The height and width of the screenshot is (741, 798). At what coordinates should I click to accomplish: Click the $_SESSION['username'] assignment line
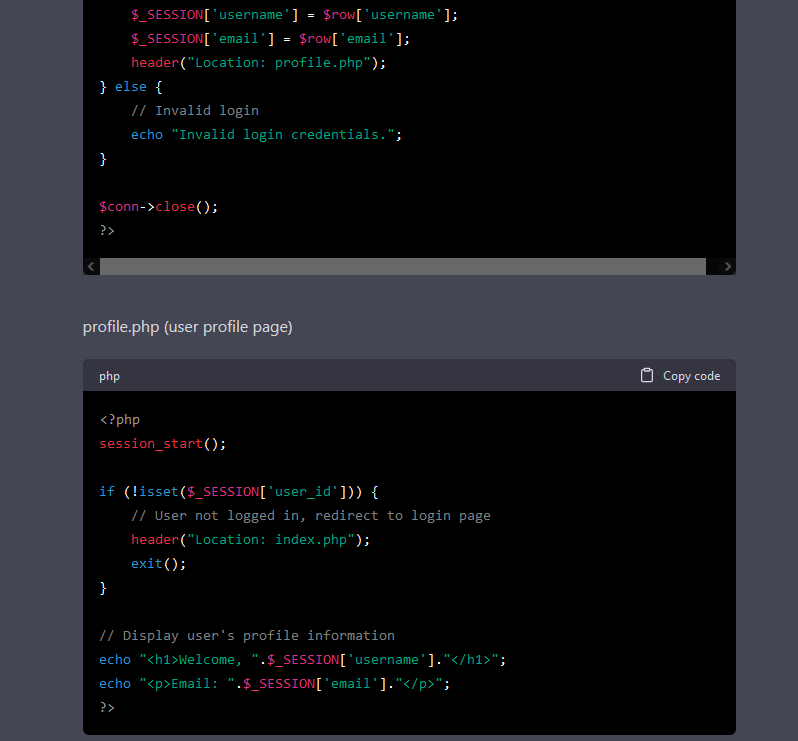click(295, 15)
